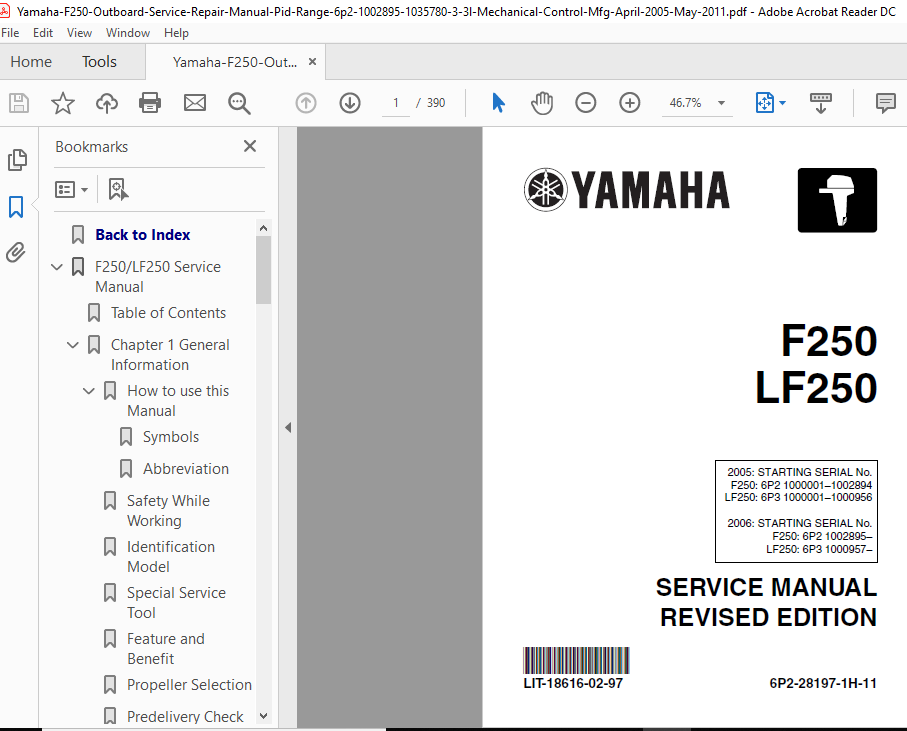
Task: Follow the Back to Index bookmark
Action: point(143,235)
